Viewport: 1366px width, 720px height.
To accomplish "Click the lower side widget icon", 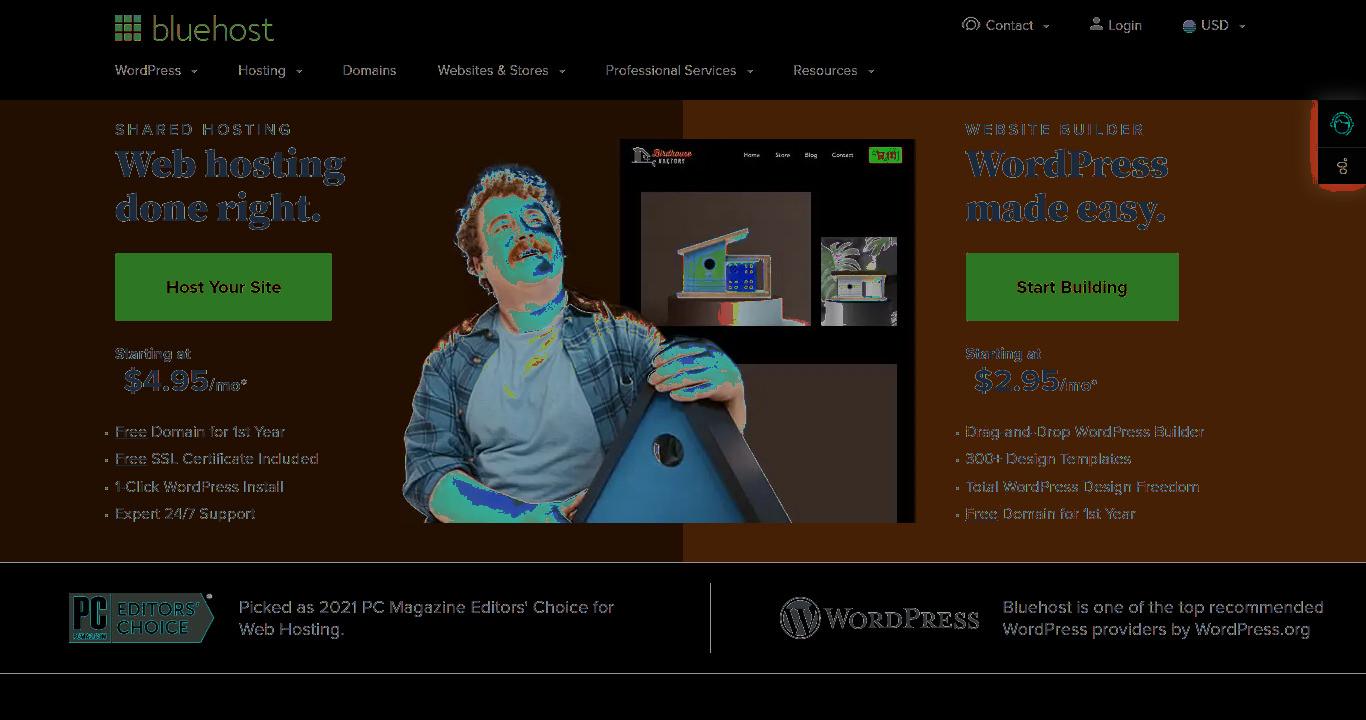I will tap(1342, 166).
